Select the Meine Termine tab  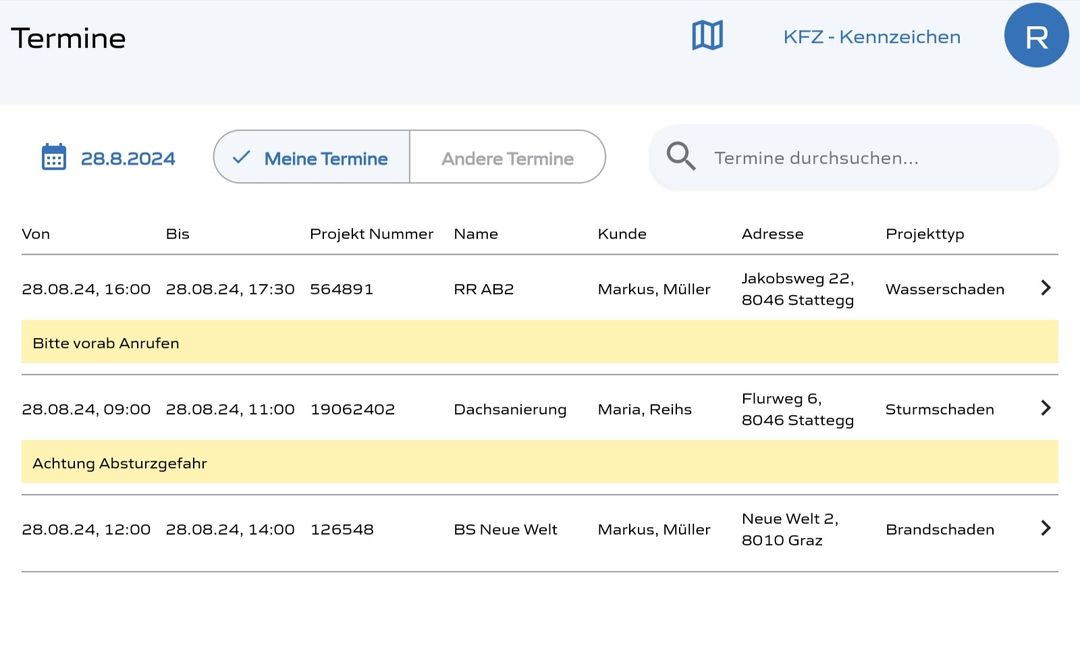point(325,156)
